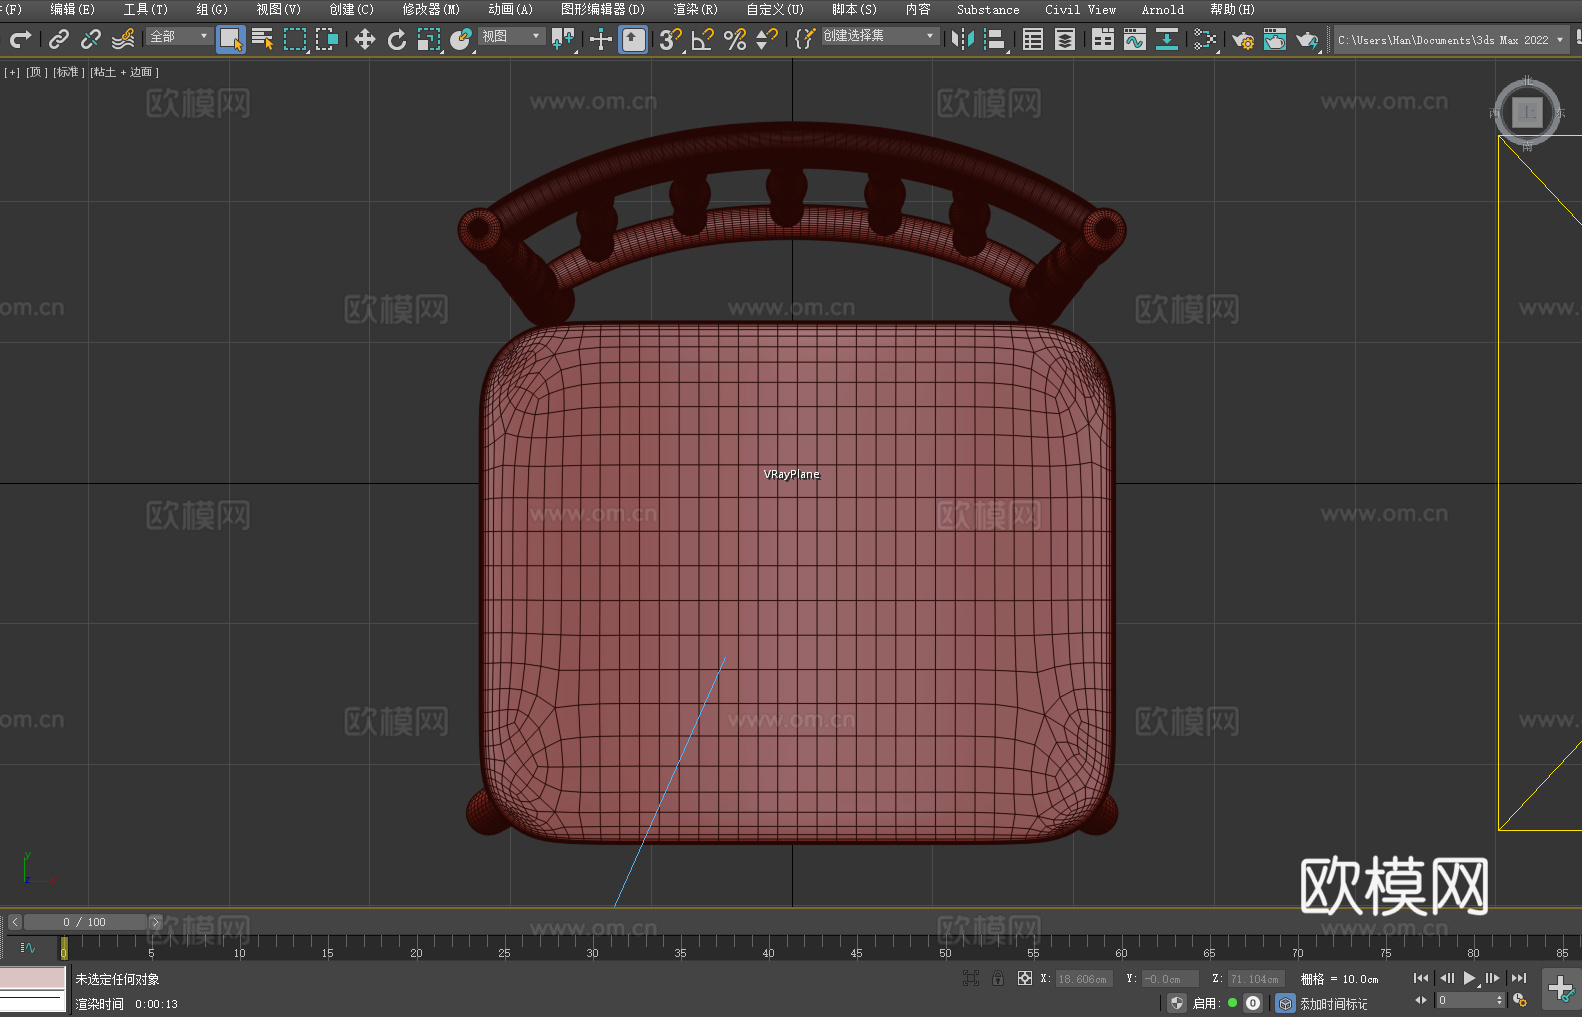Screen dimensions: 1582x1017
Task: Toggle the 3D Snaps button
Action: pyautogui.click(x=671, y=39)
